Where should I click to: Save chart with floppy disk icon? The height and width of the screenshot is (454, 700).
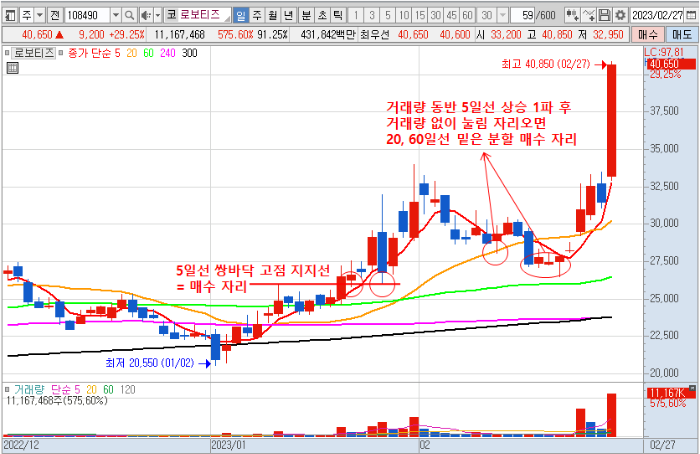point(604,16)
